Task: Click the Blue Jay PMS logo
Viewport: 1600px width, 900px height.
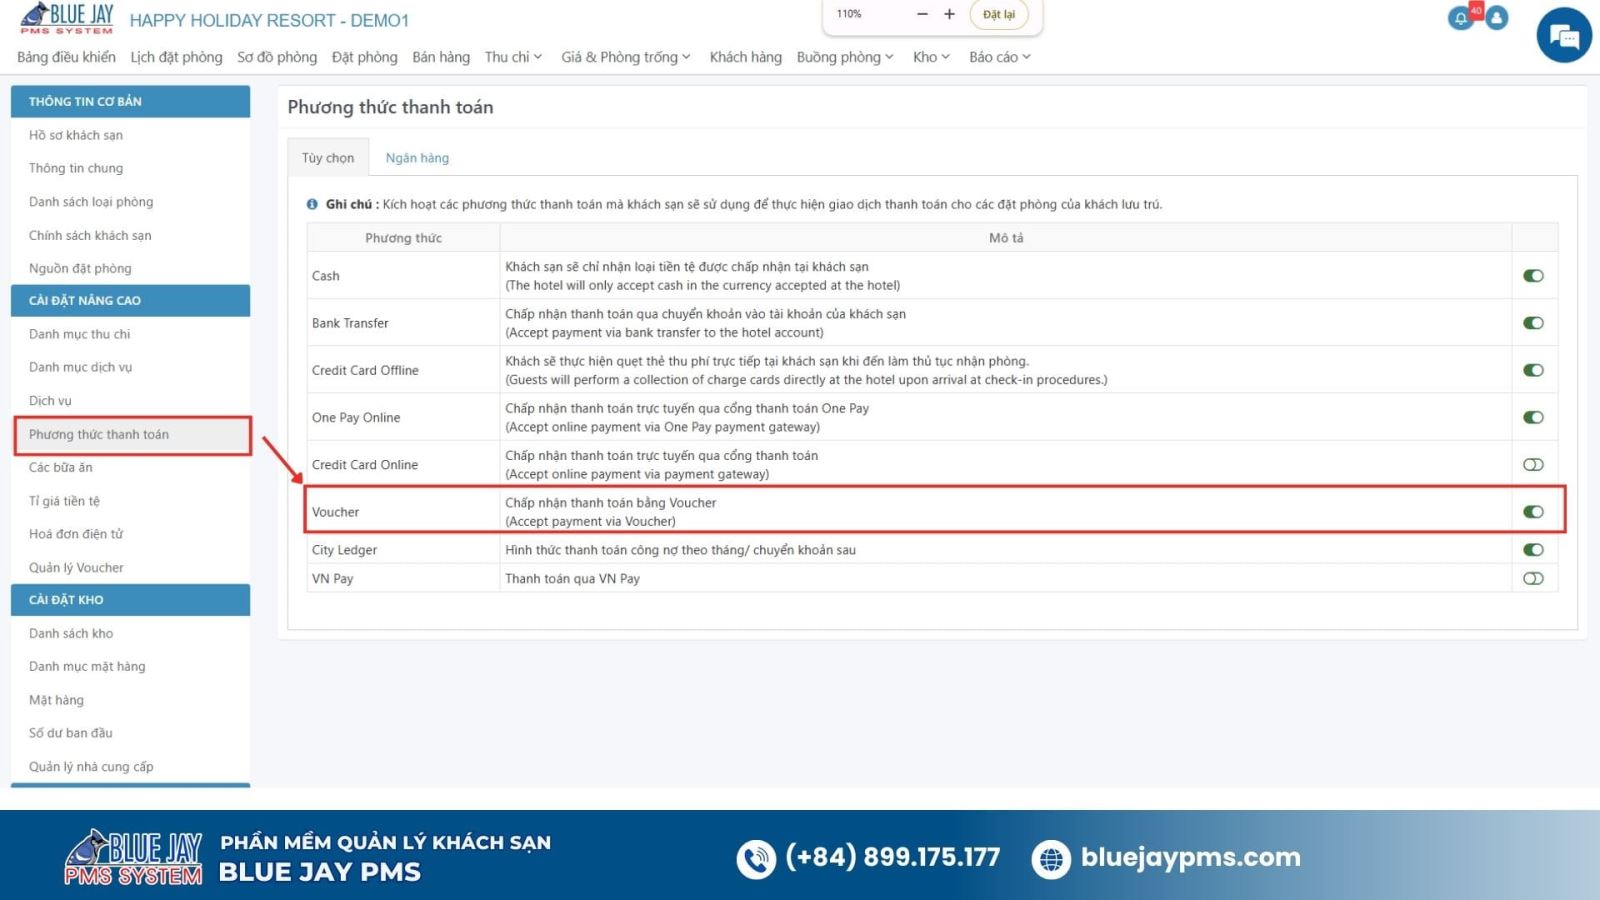Action: tap(67, 19)
